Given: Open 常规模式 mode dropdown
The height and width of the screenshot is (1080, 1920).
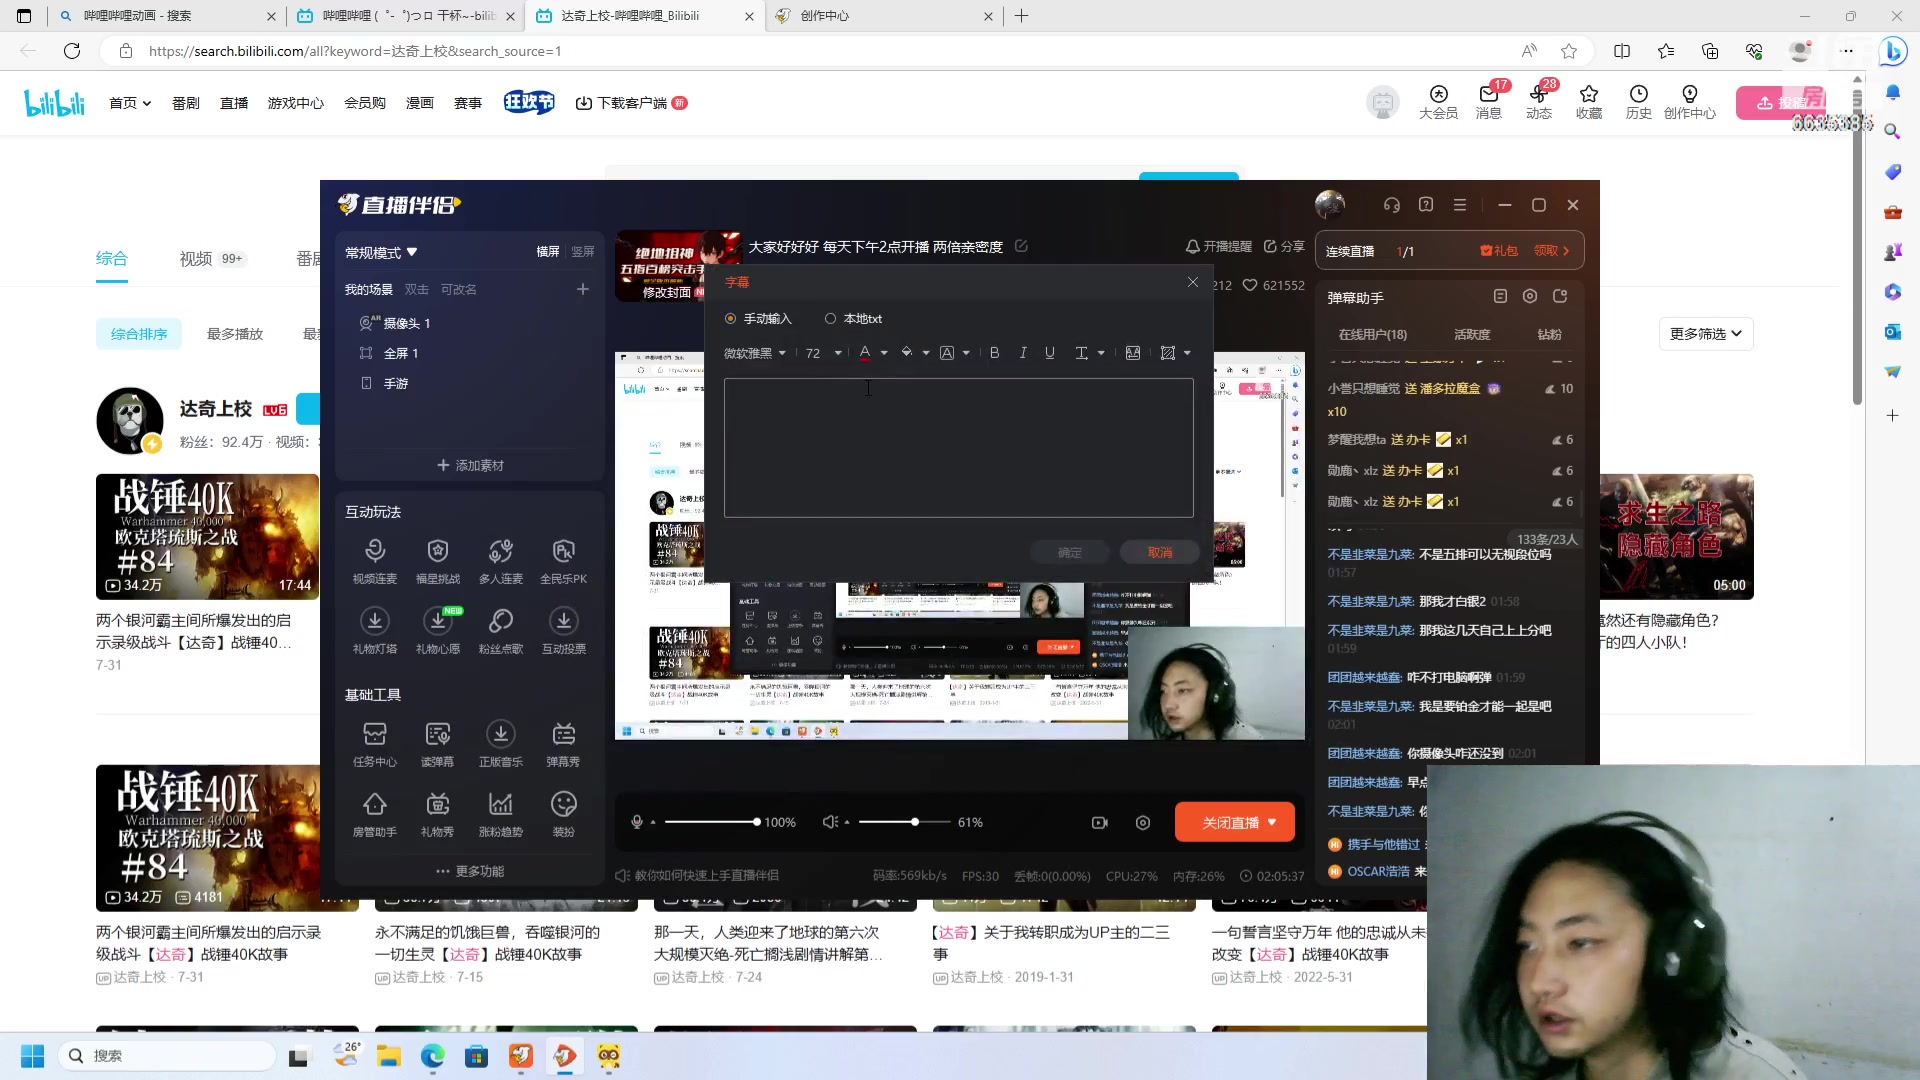Looking at the screenshot, I should 381,252.
